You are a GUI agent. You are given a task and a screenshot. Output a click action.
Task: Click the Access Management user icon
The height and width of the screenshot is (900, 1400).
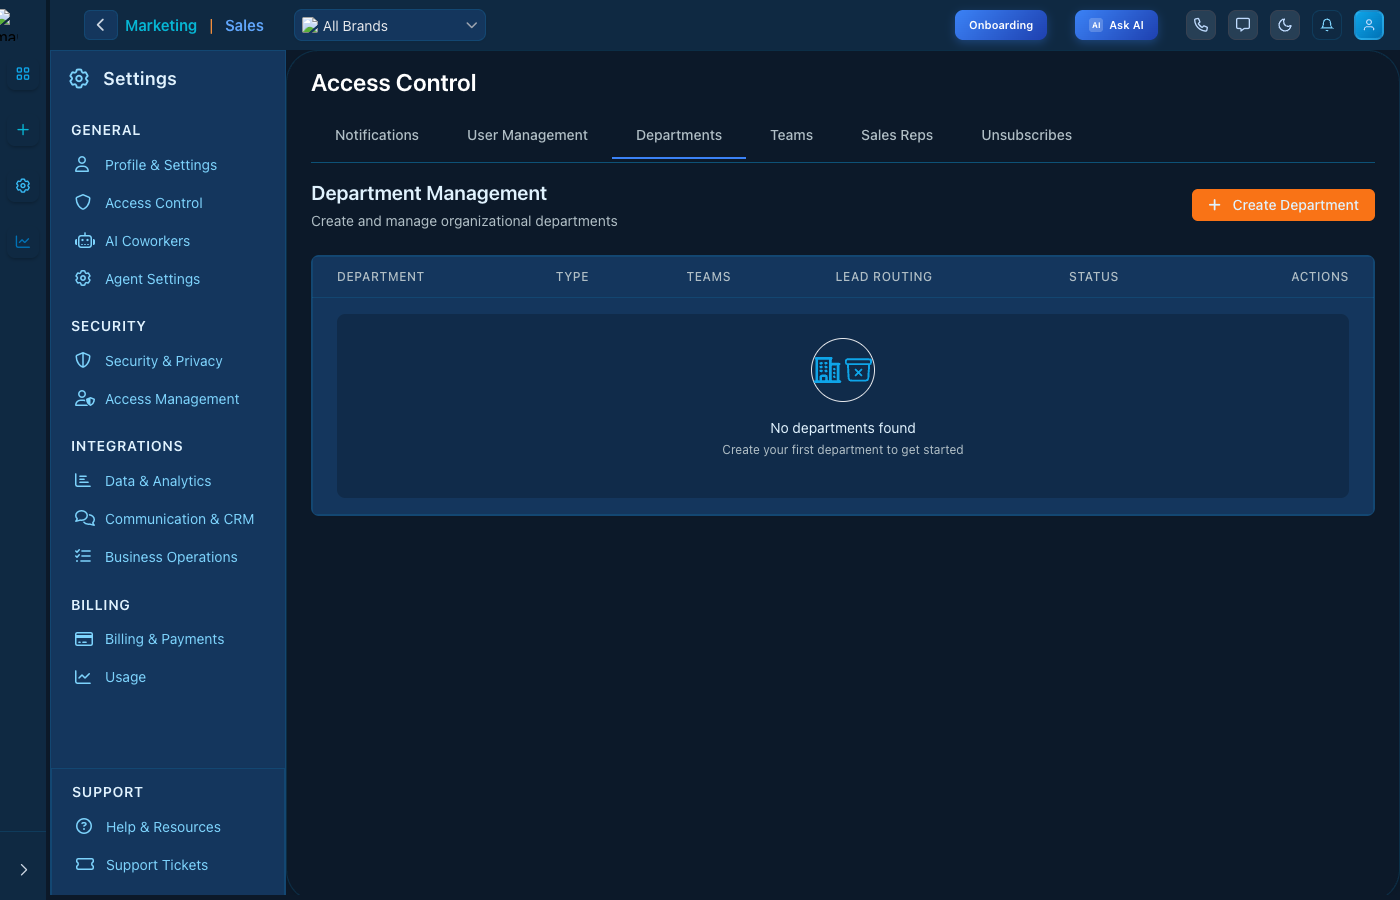click(85, 398)
